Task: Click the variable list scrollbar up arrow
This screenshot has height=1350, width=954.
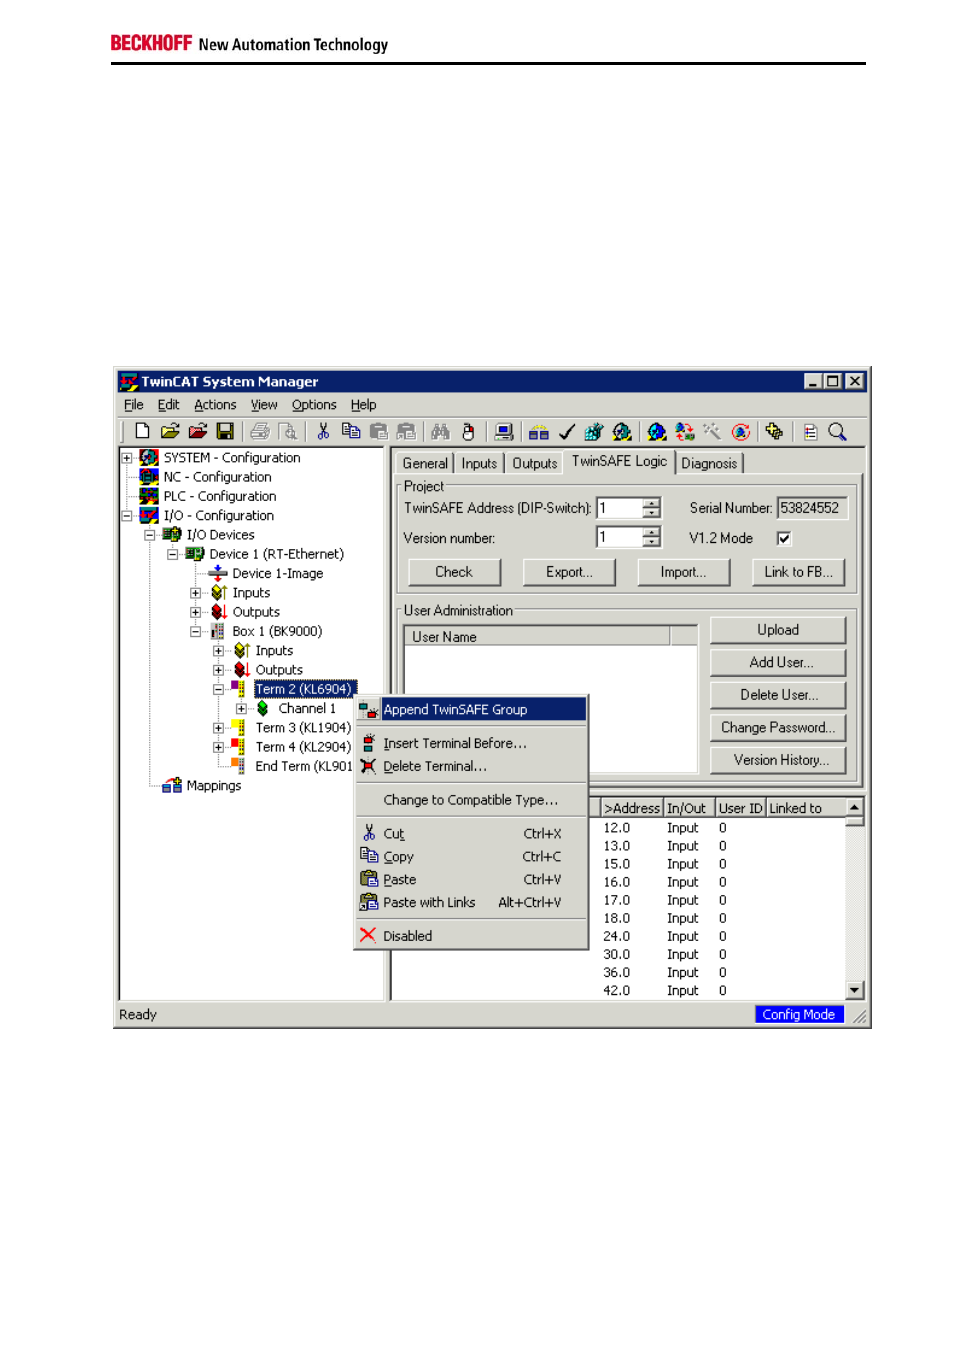Action: point(855,807)
